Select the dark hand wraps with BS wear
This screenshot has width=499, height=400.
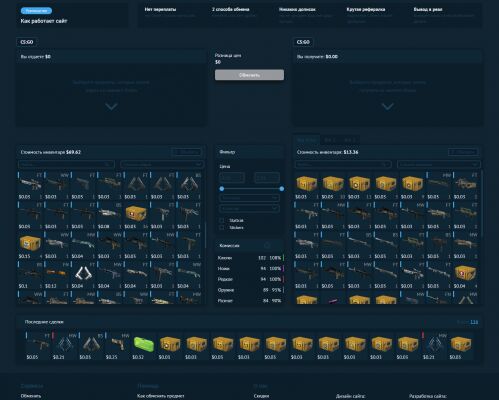coord(189,186)
